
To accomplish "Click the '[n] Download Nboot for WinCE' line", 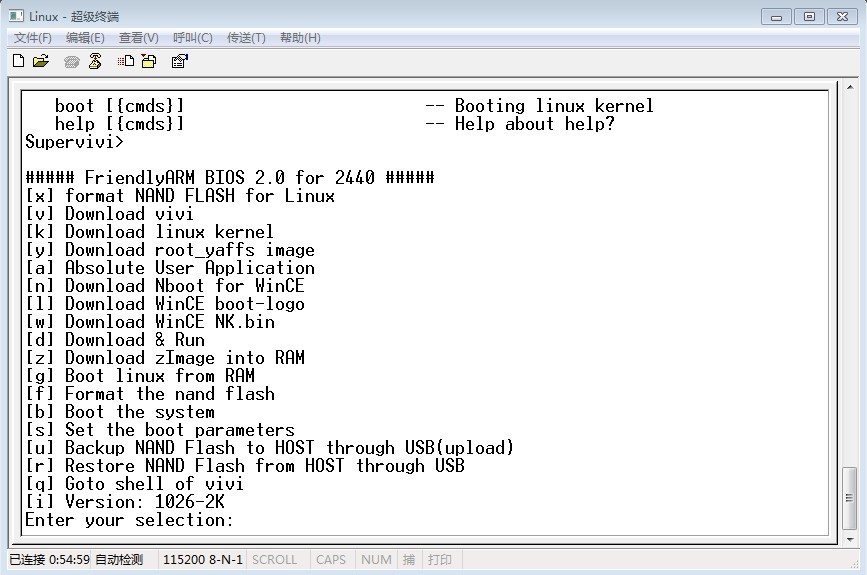I will 165,286.
